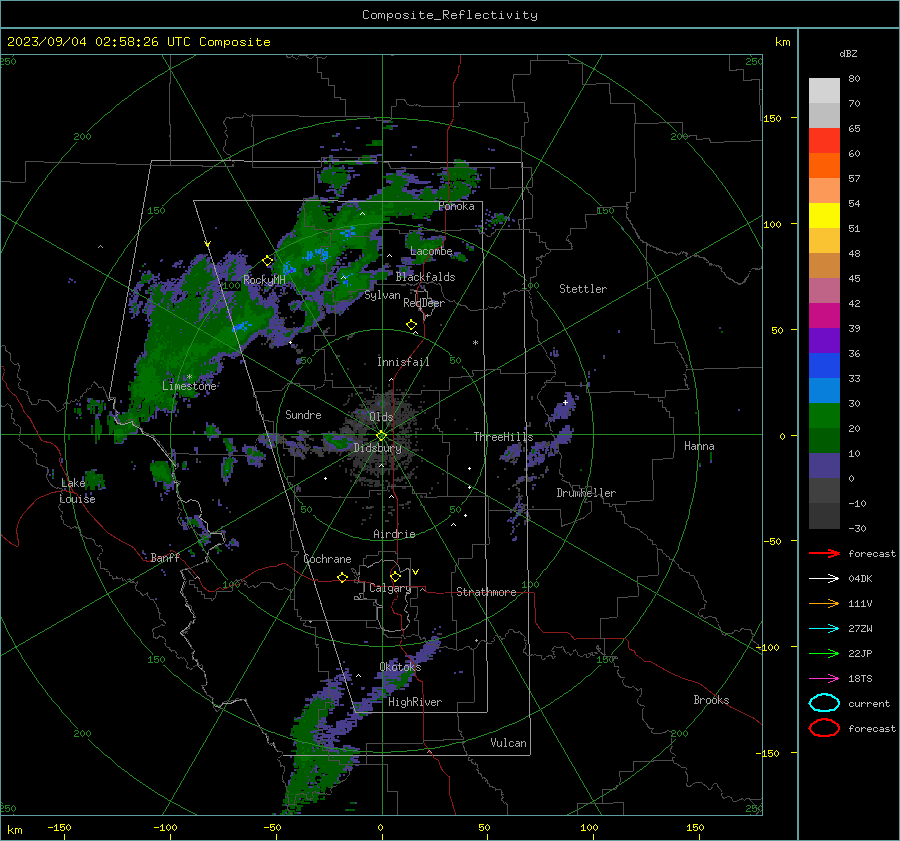Click the yellow V marker northwest of RockyMH
The width and height of the screenshot is (900, 841).
(207, 245)
